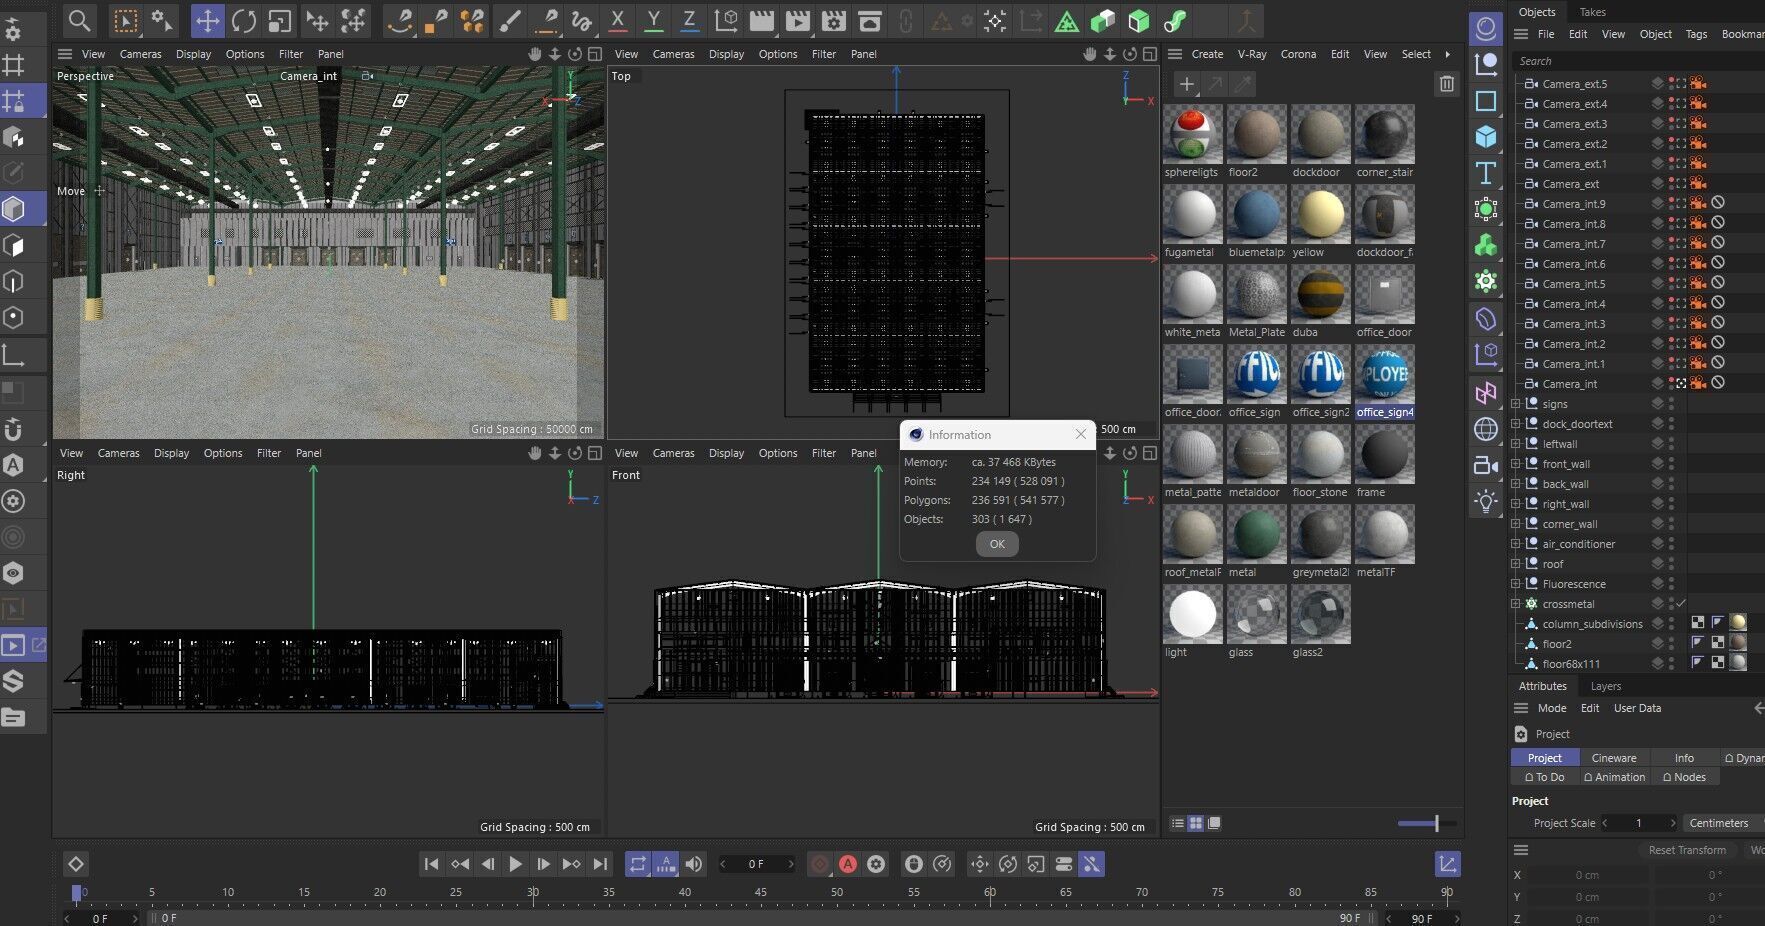The height and width of the screenshot is (926, 1765).
Task: Go to end of animation
Action: [600, 864]
